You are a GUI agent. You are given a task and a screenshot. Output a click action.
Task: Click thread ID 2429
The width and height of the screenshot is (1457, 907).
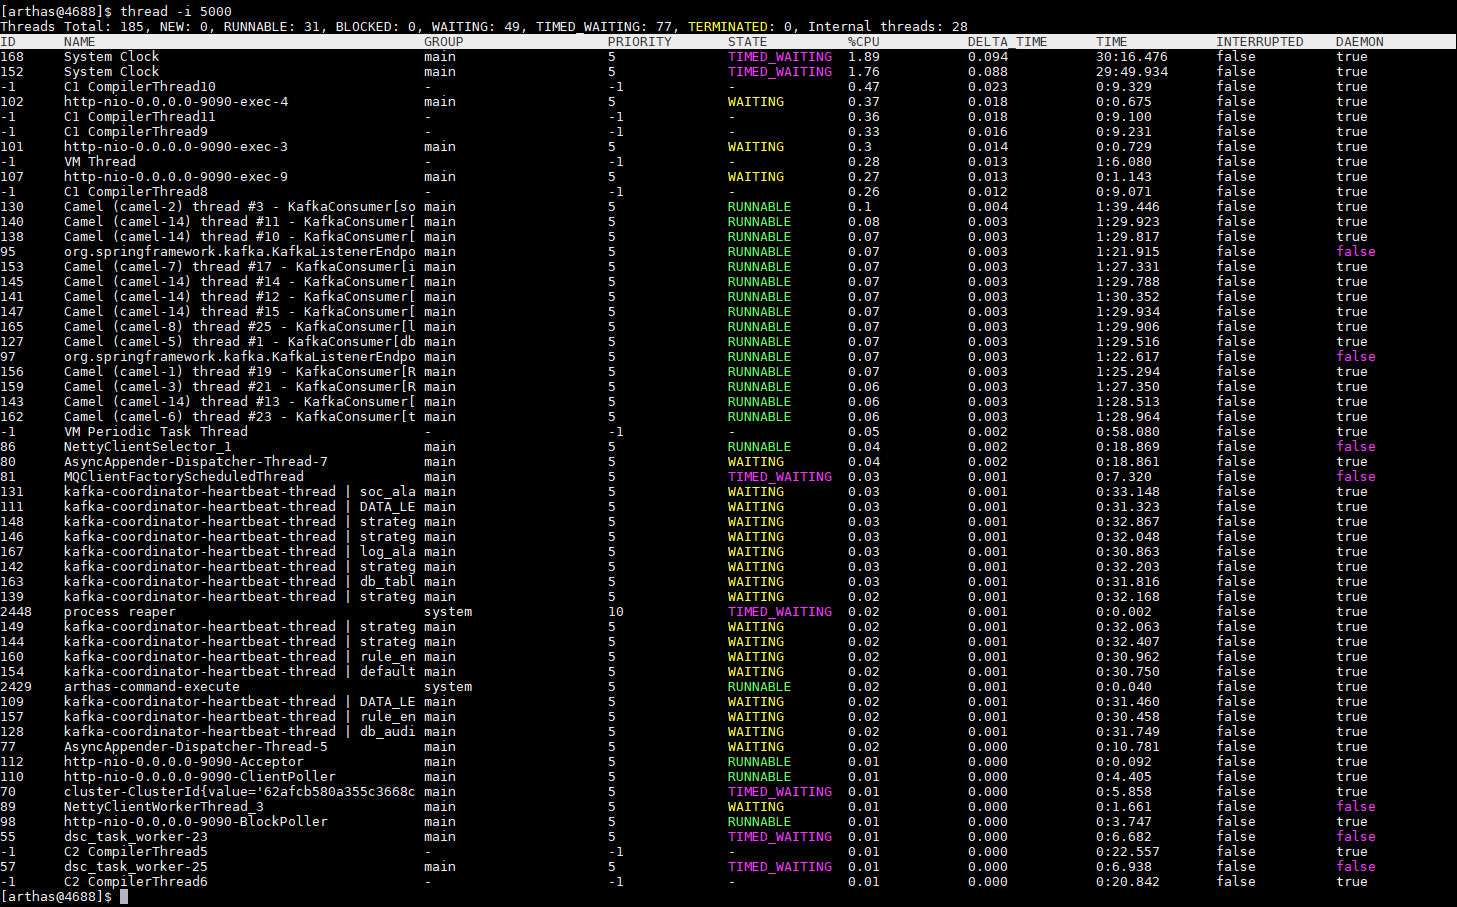16,687
